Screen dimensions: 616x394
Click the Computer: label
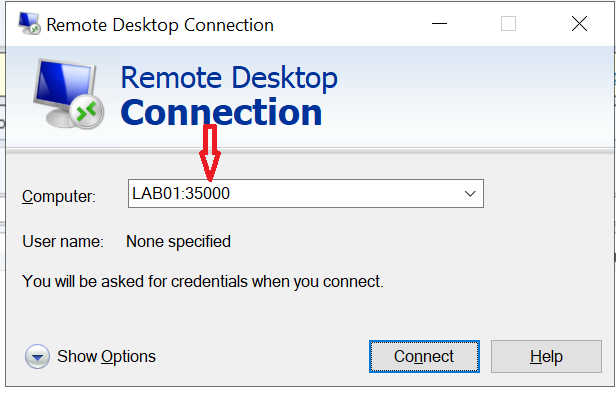(x=59, y=196)
